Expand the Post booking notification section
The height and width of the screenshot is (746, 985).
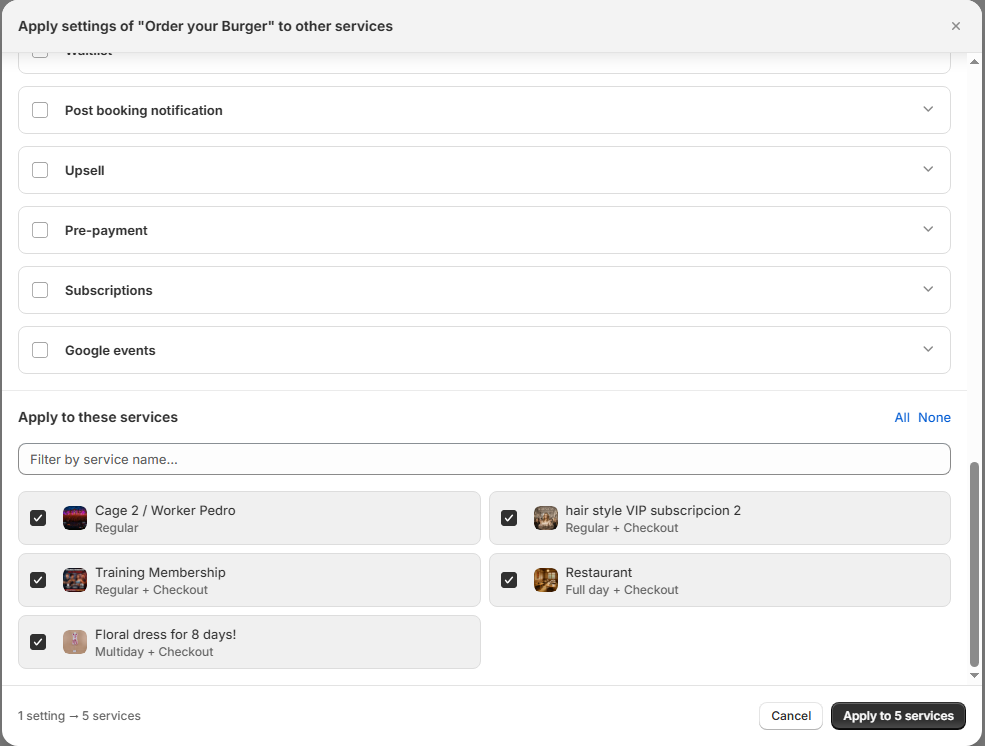tap(928, 109)
